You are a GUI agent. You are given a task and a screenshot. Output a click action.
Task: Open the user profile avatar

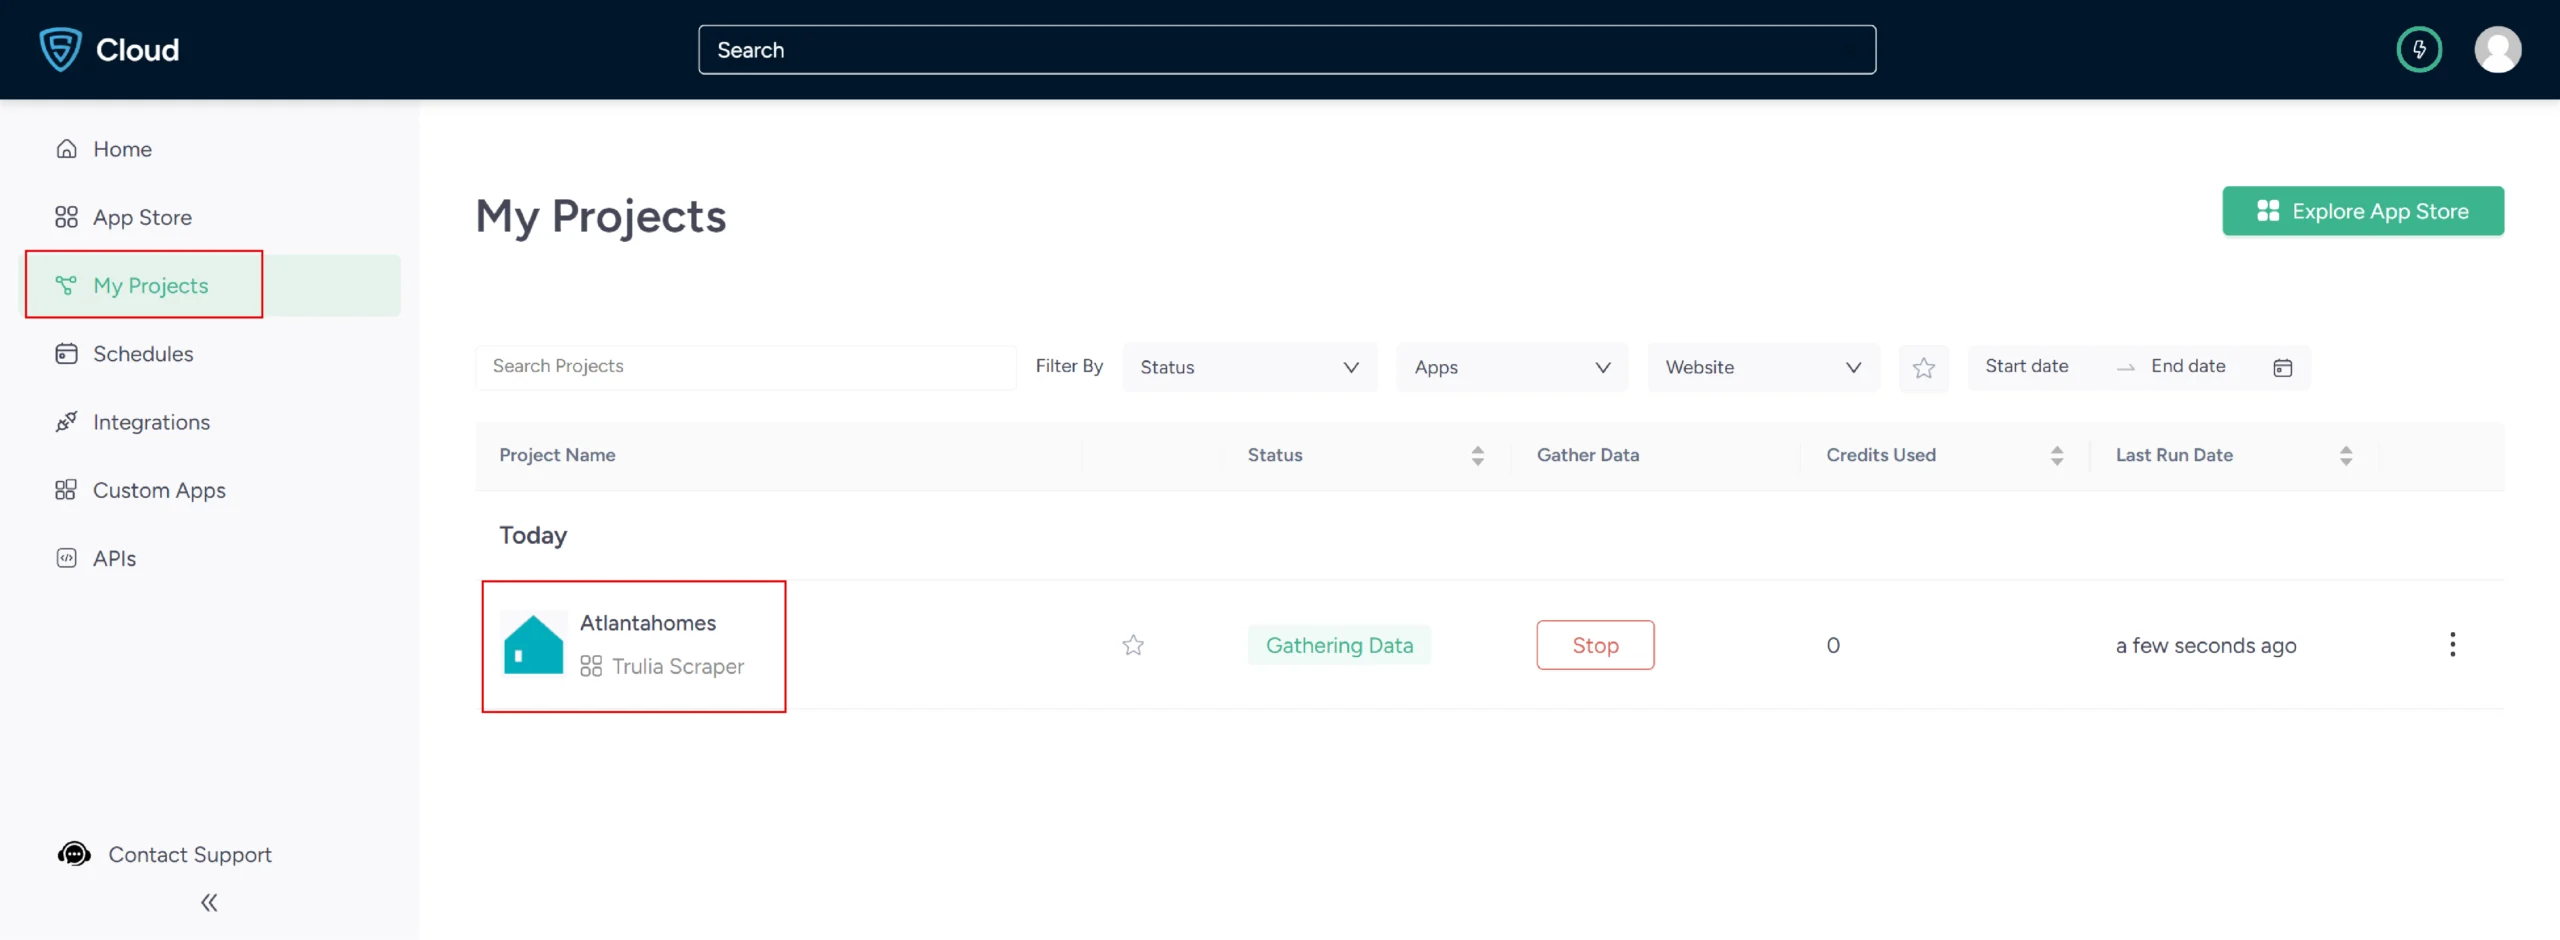click(x=2497, y=49)
